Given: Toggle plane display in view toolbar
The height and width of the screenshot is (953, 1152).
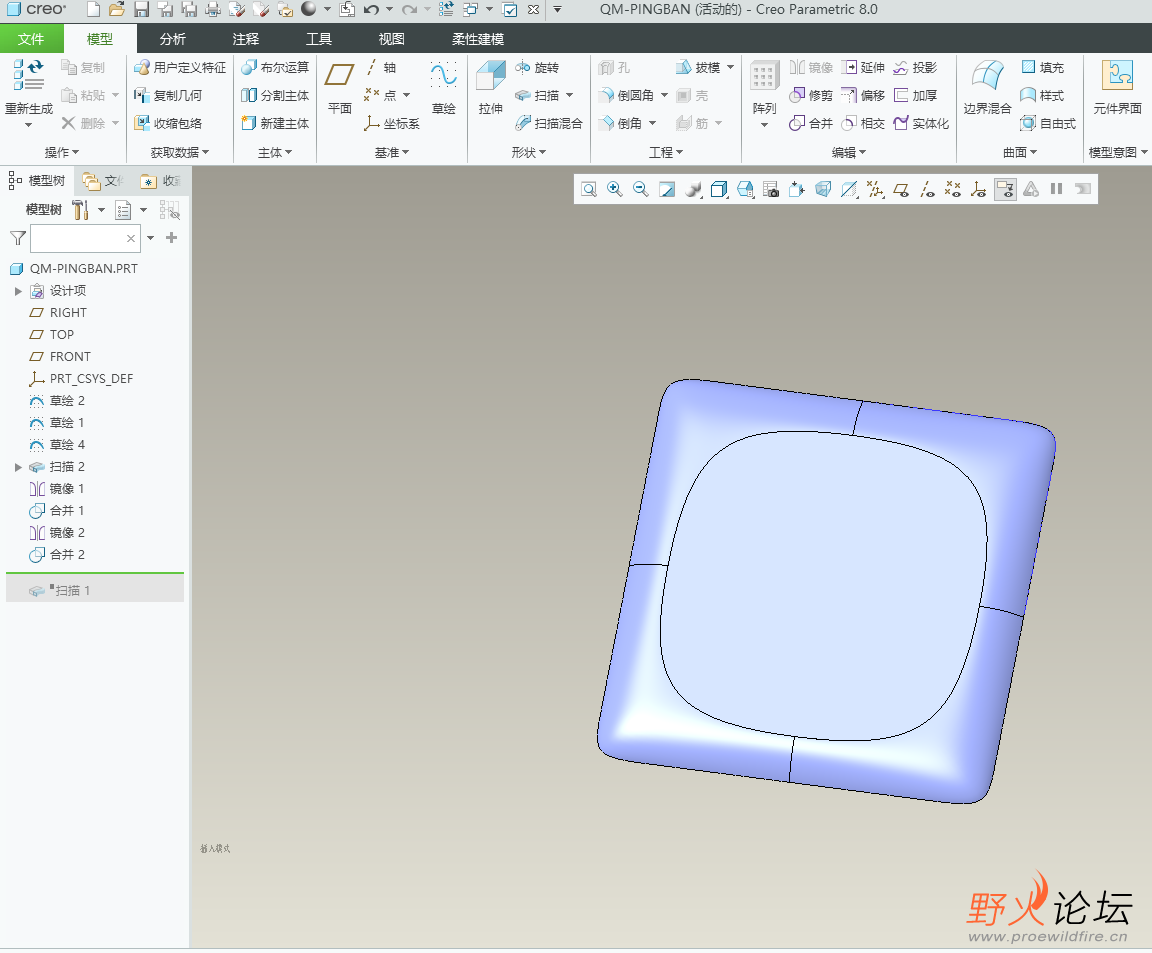Looking at the screenshot, I should click(901, 190).
